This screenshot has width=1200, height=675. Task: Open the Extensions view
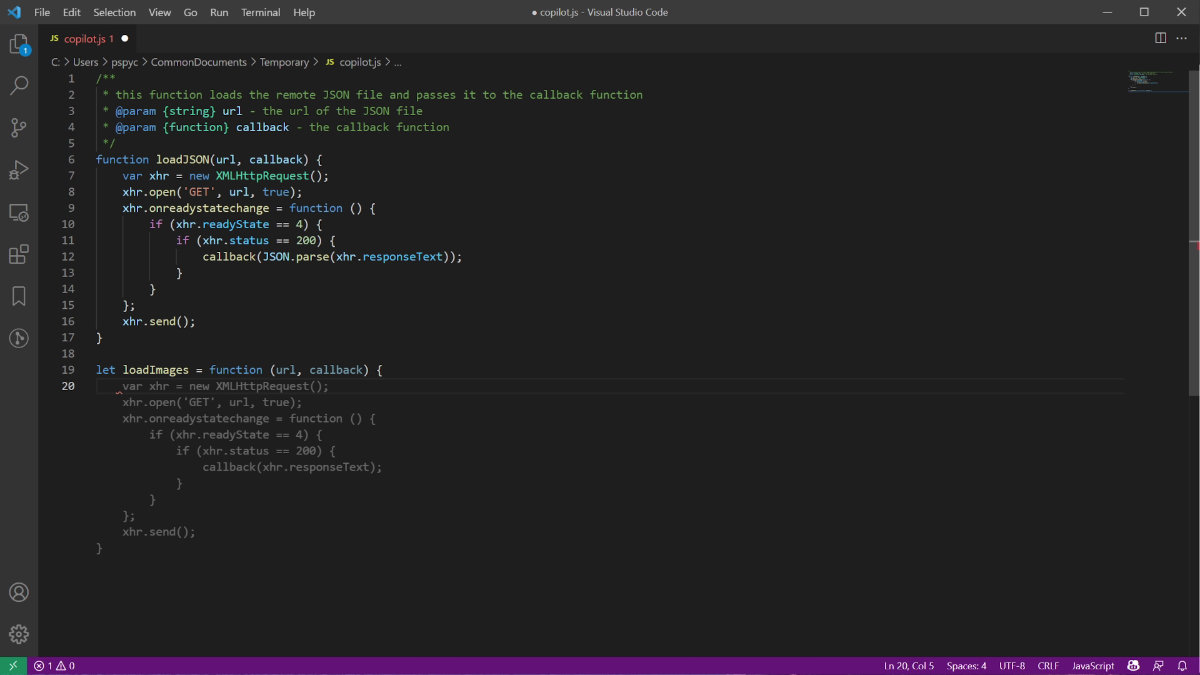(x=18, y=254)
